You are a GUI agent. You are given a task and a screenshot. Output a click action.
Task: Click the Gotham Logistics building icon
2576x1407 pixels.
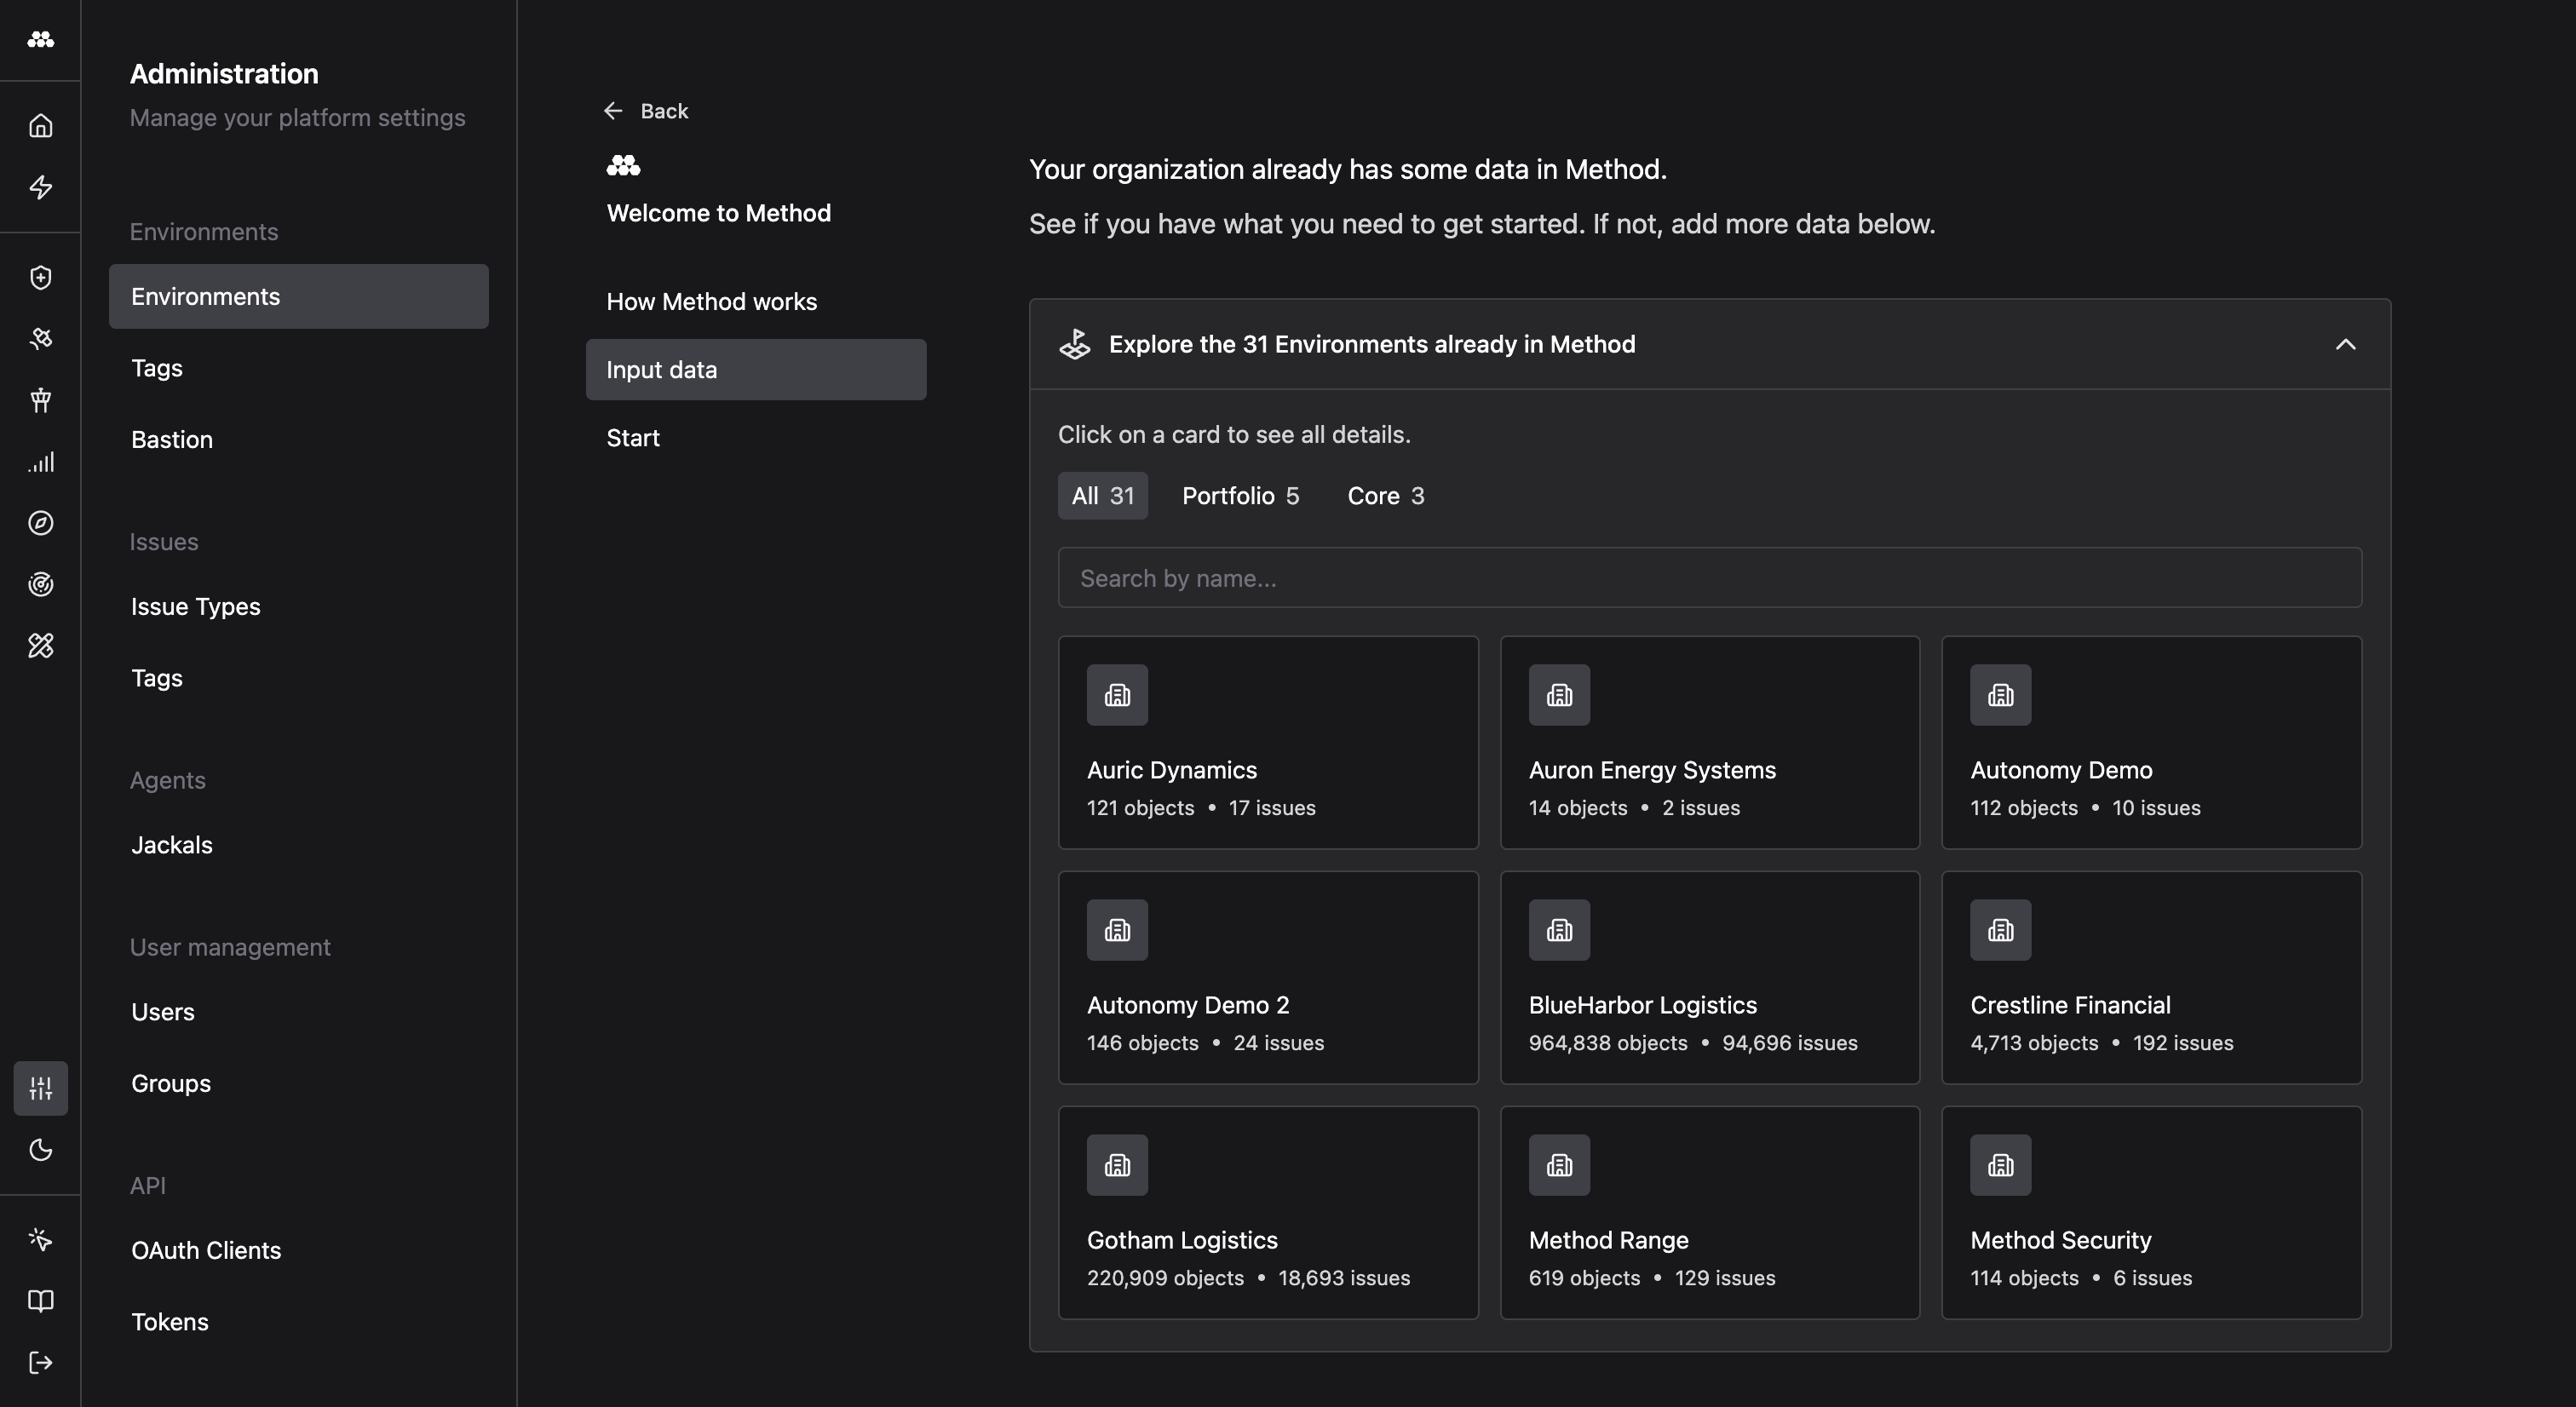click(1117, 1165)
